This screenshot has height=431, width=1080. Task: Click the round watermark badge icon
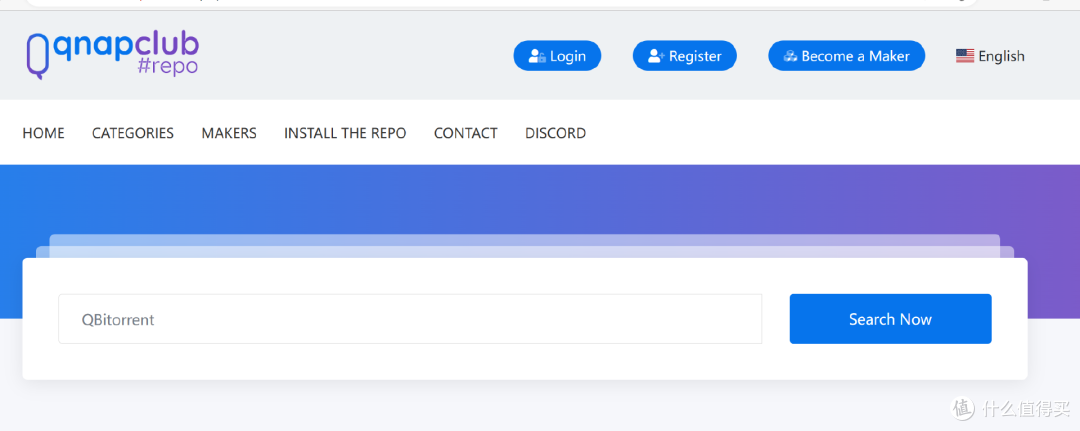coord(963,408)
